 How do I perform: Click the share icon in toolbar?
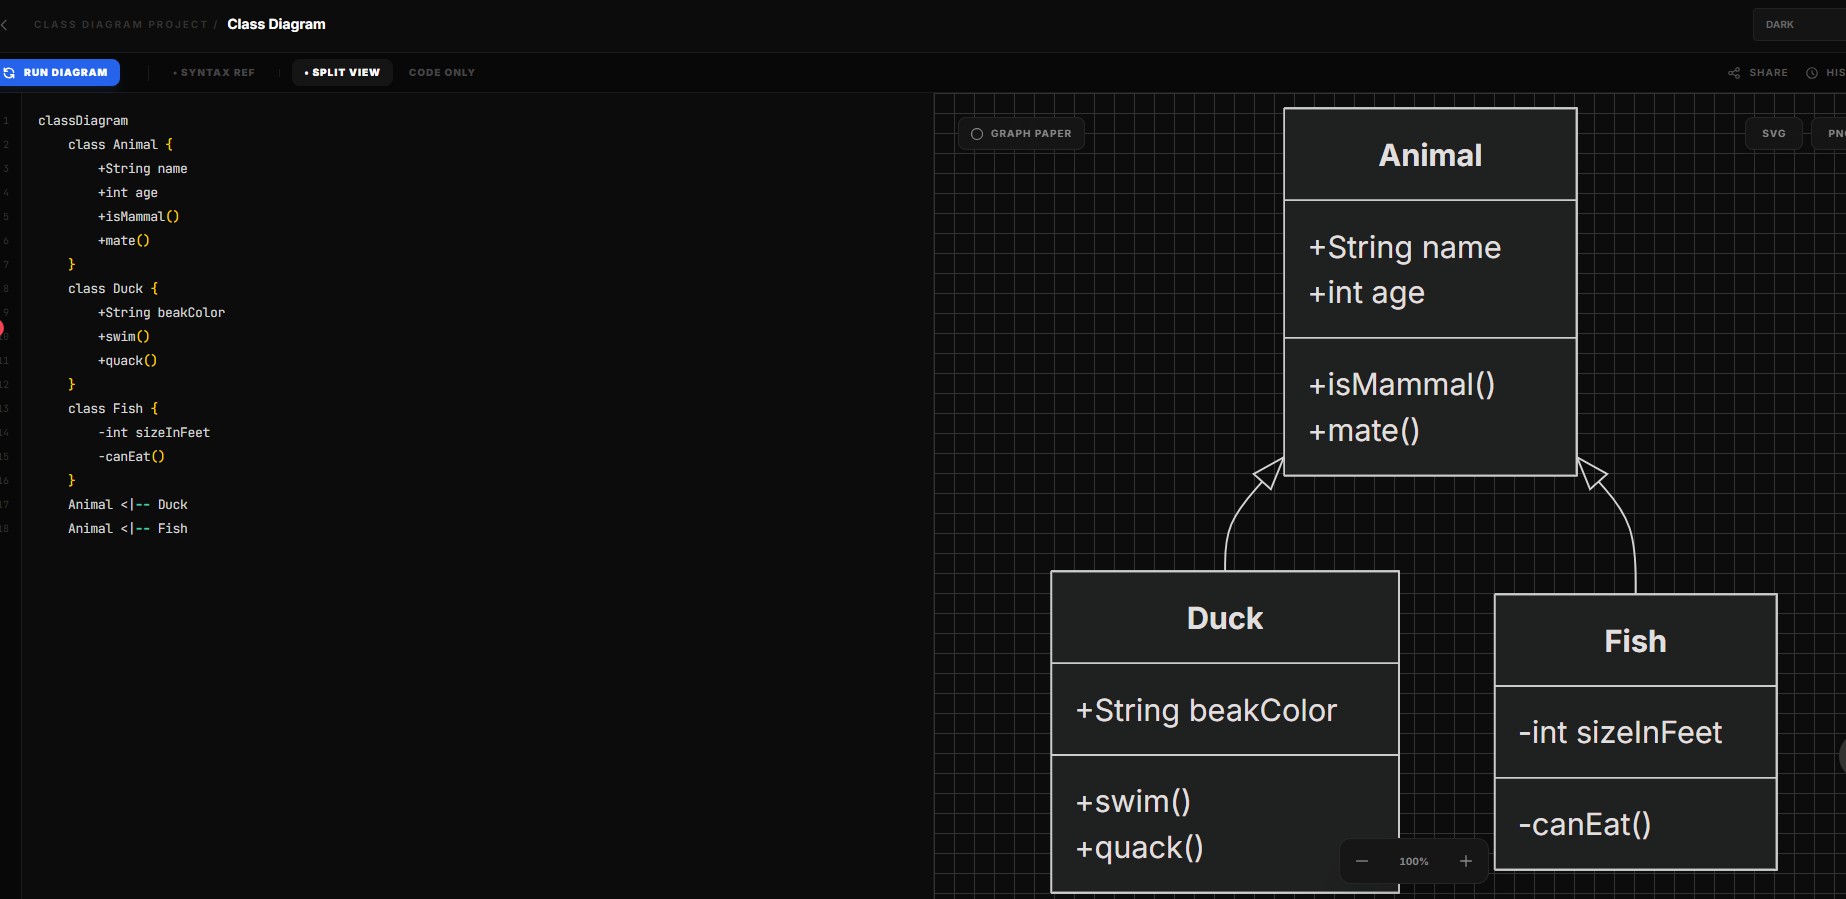pos(1734,73)
